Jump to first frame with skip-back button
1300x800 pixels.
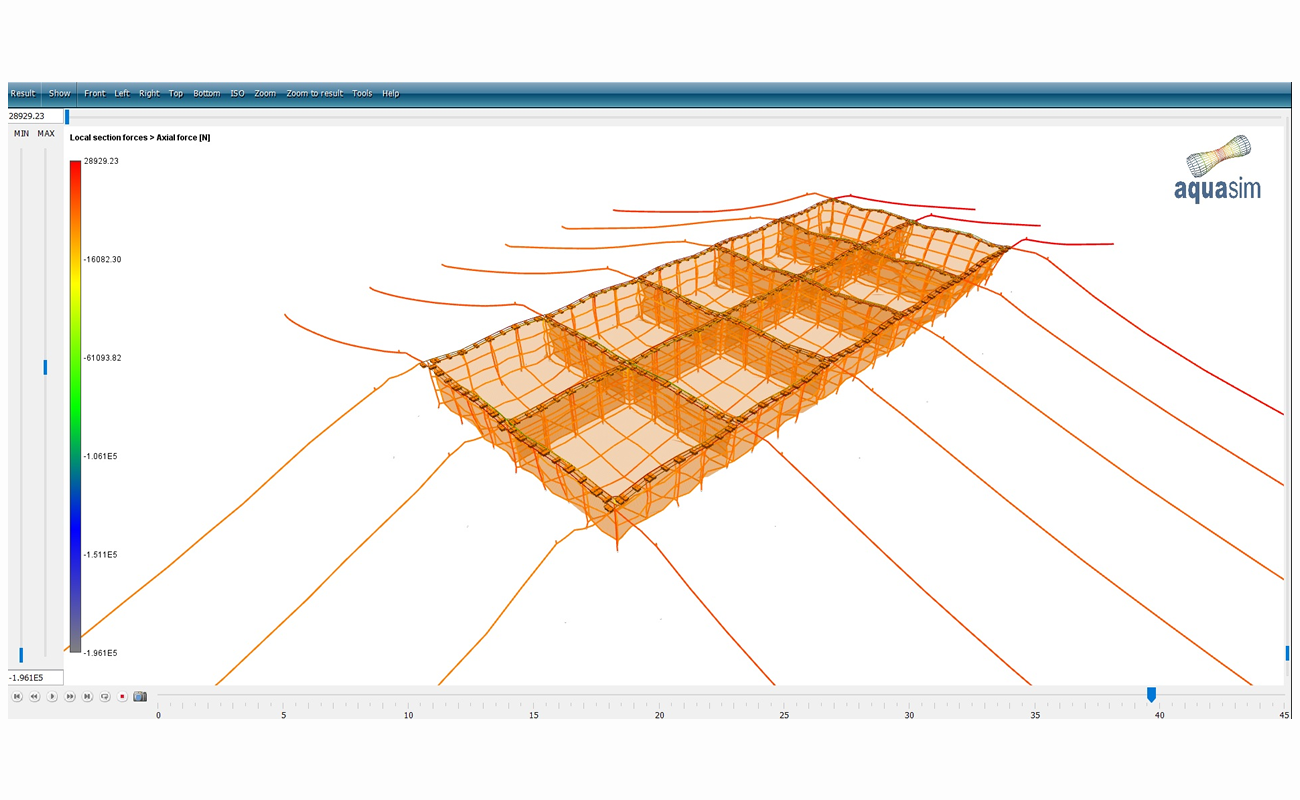click(x=17, y=696)
